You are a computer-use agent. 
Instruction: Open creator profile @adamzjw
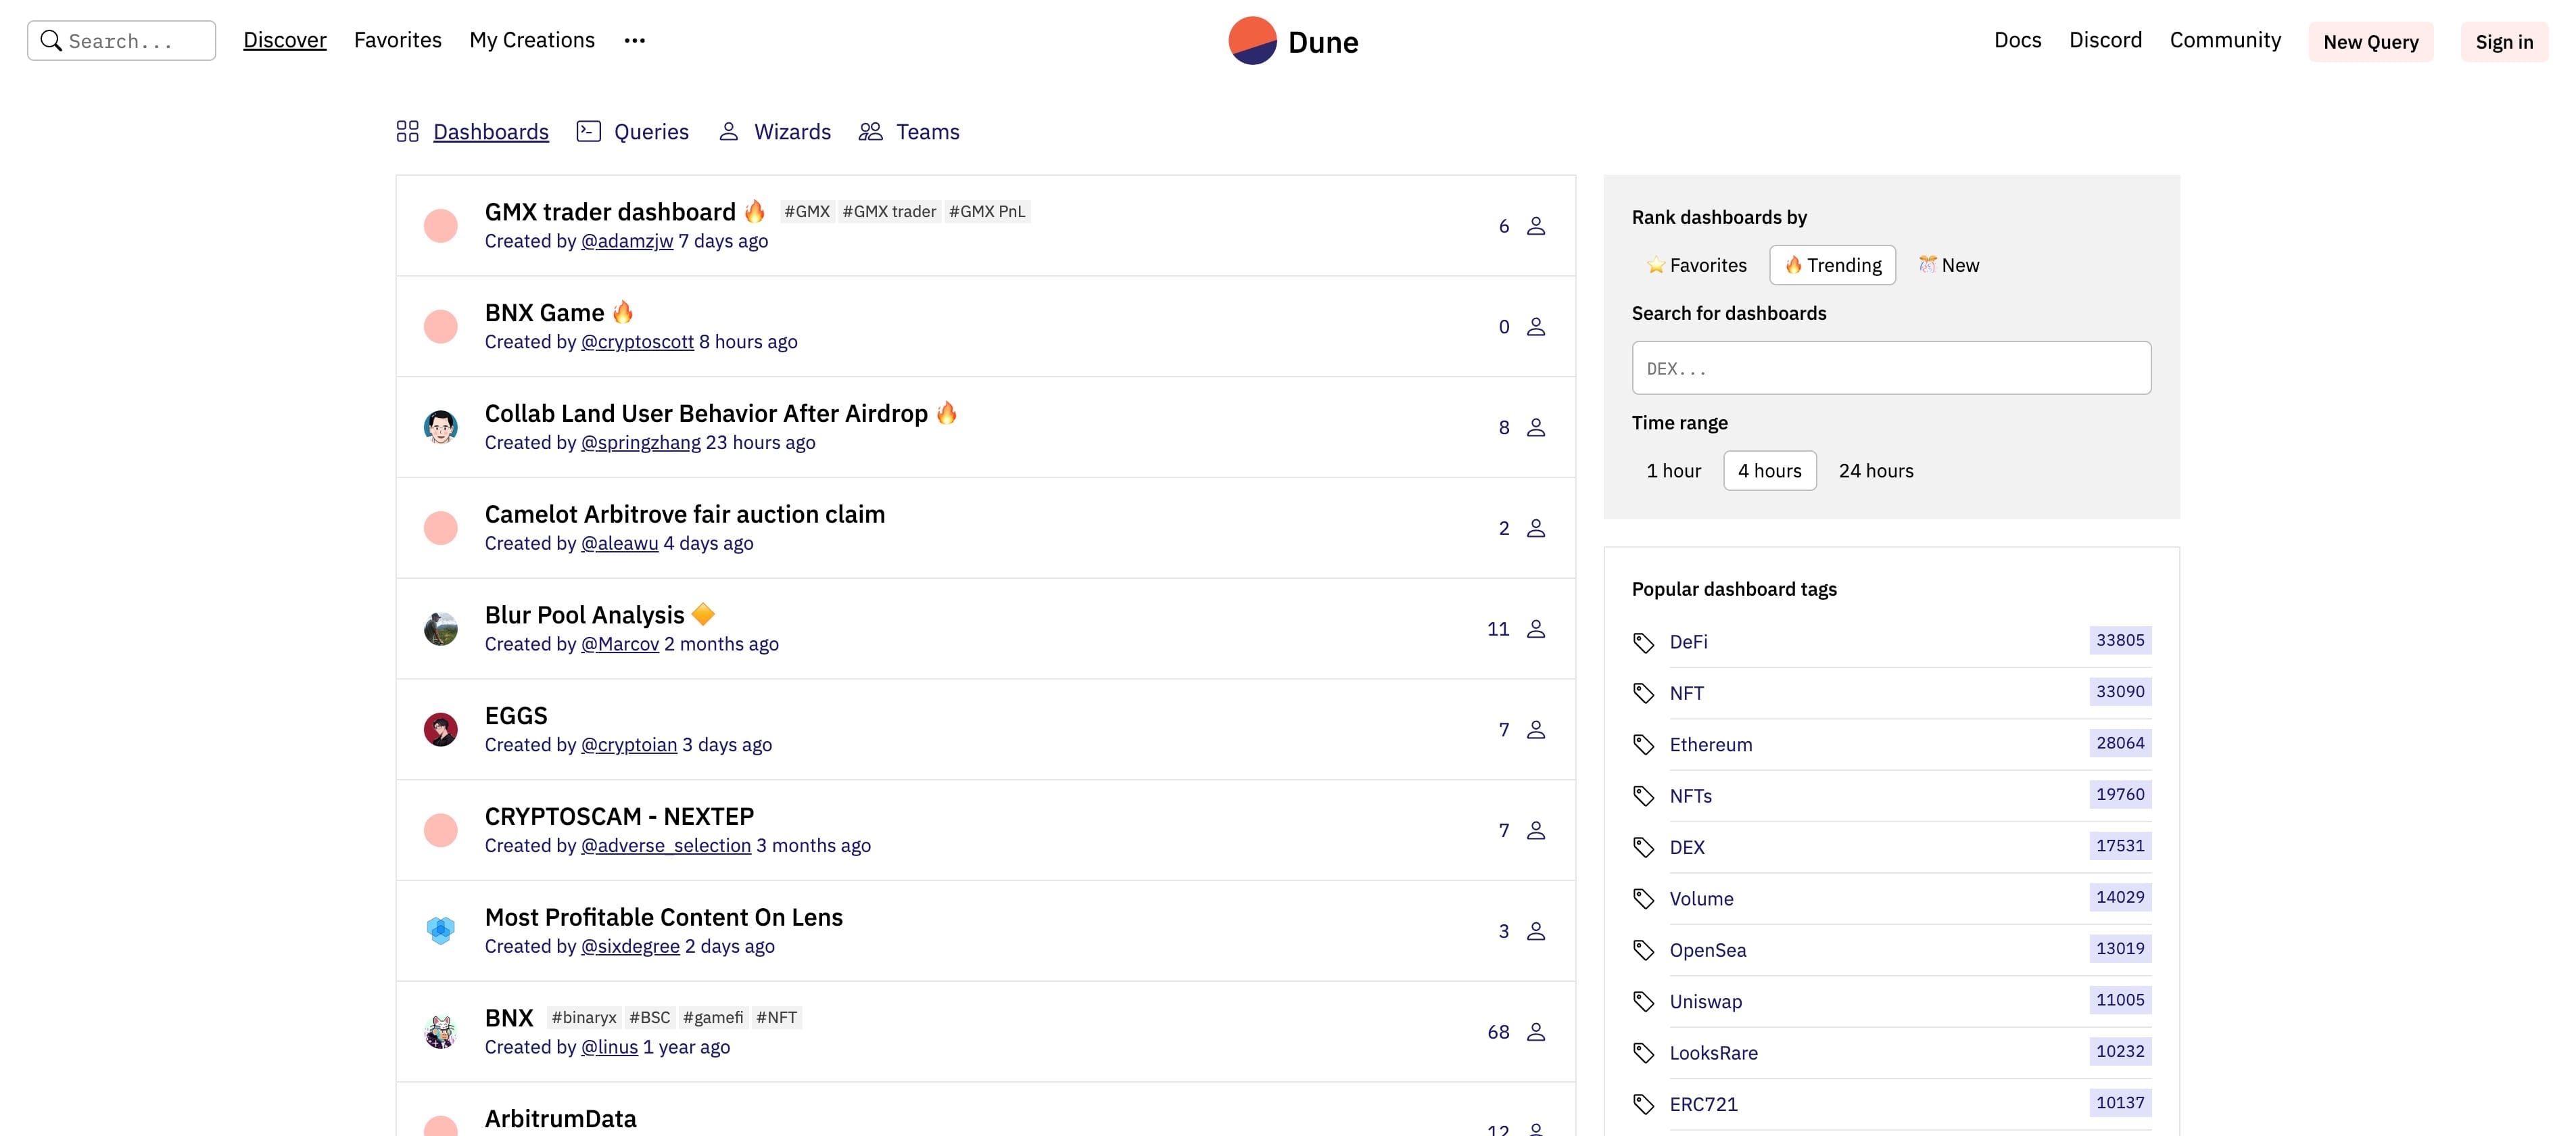[627, 241]
